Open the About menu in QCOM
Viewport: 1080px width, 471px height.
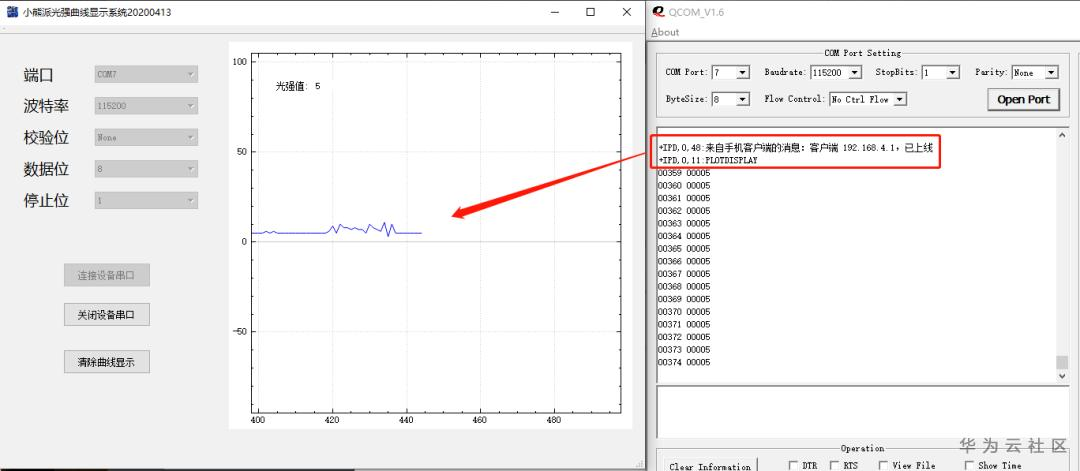(665, 32)
